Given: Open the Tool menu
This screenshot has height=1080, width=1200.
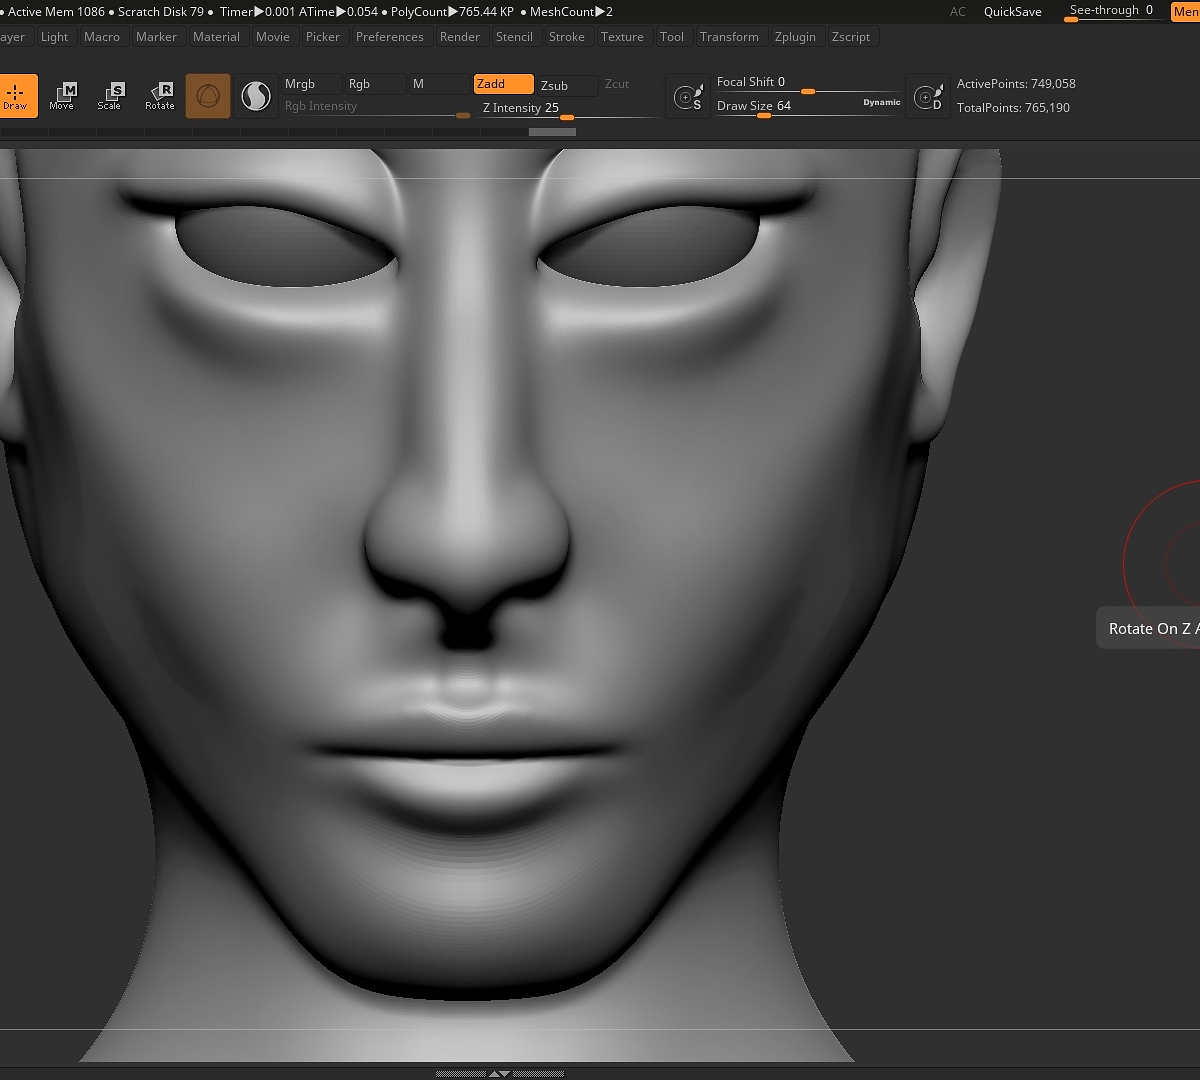Looking at the screenshot, I should click(x=672, y=37).
